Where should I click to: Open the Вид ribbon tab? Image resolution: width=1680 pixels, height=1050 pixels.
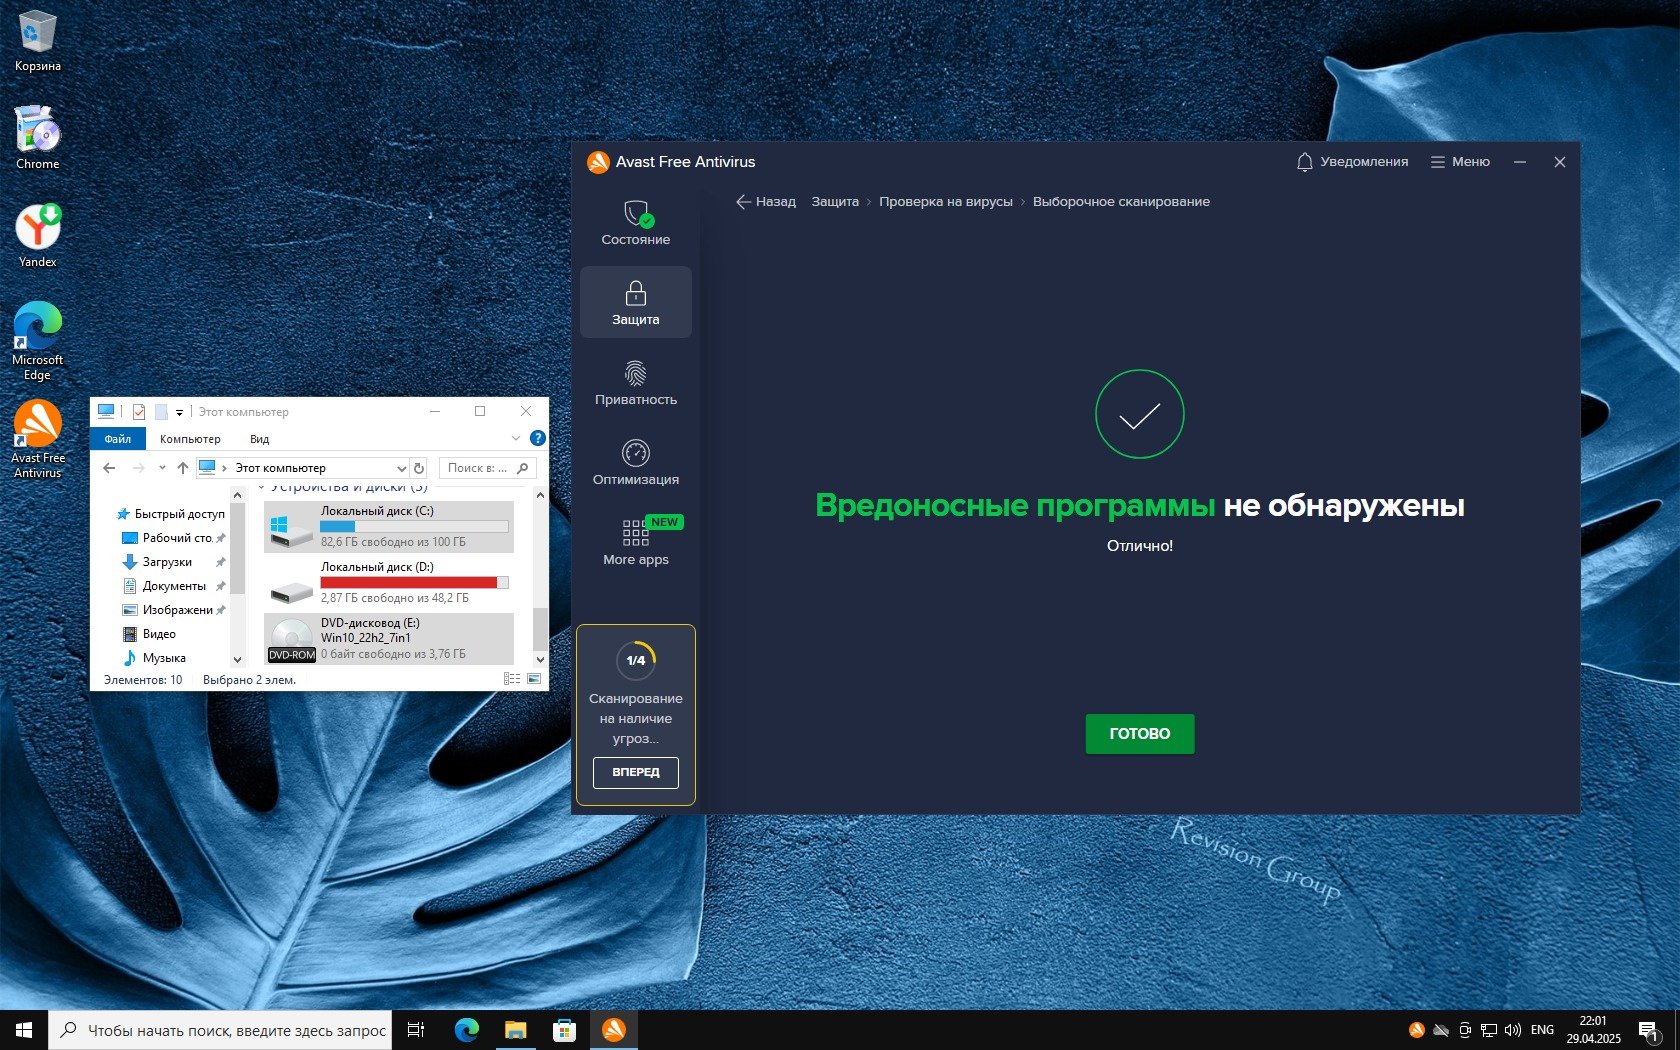pos(259,439)
